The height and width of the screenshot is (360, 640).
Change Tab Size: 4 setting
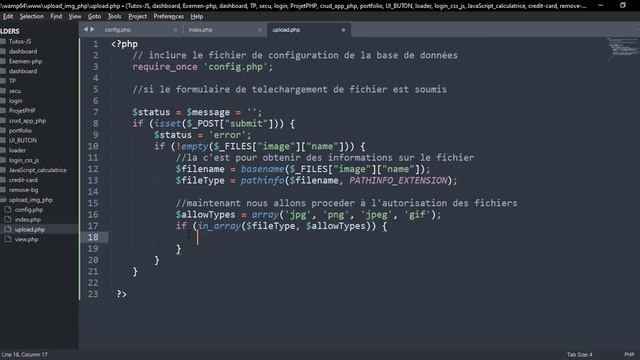[579, 355]
